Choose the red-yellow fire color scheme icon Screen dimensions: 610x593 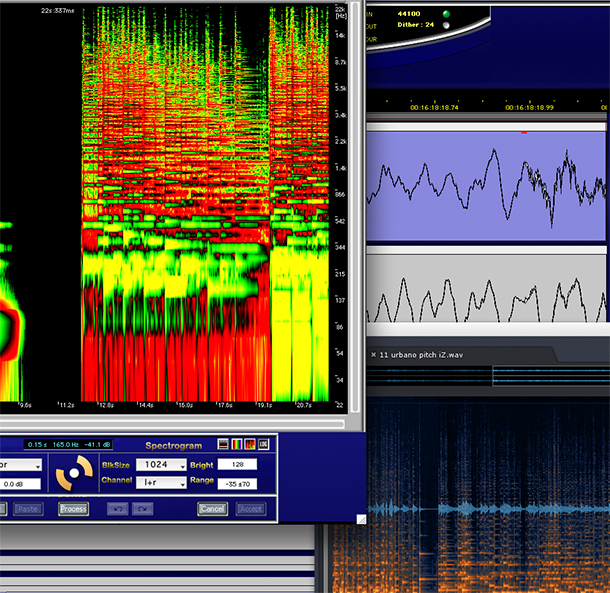250,444
